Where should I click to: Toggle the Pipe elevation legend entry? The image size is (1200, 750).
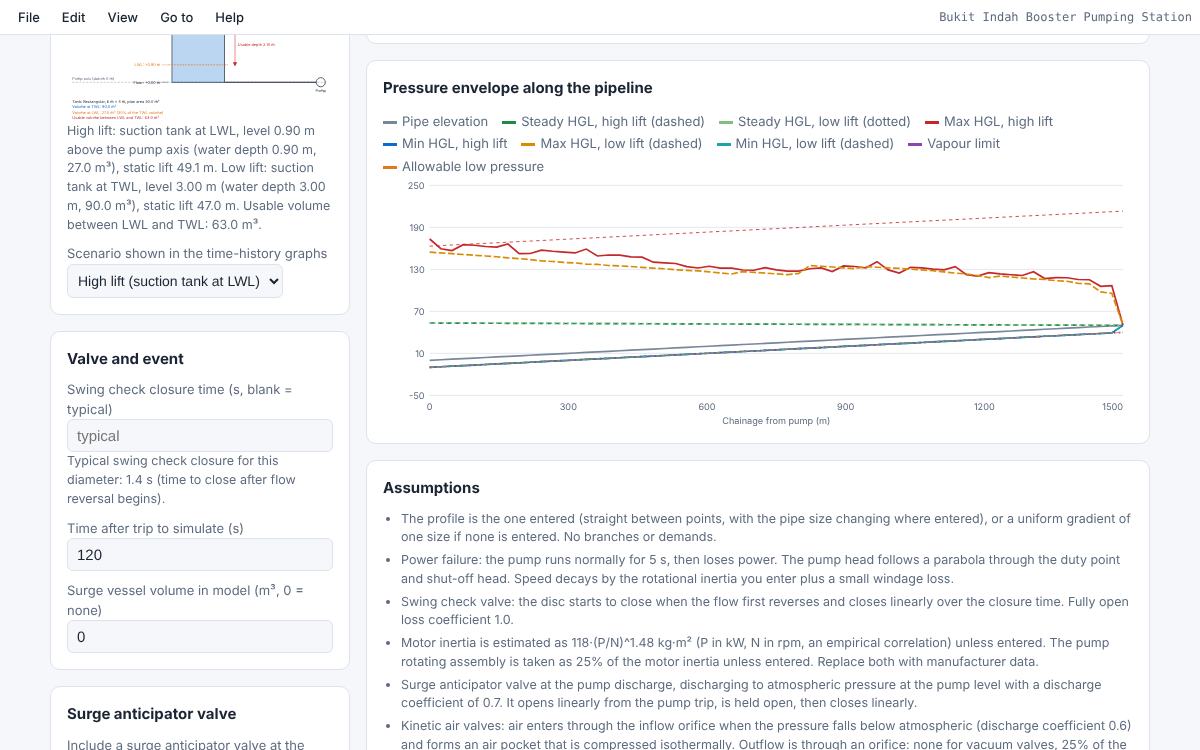click(x=436, y=121)
